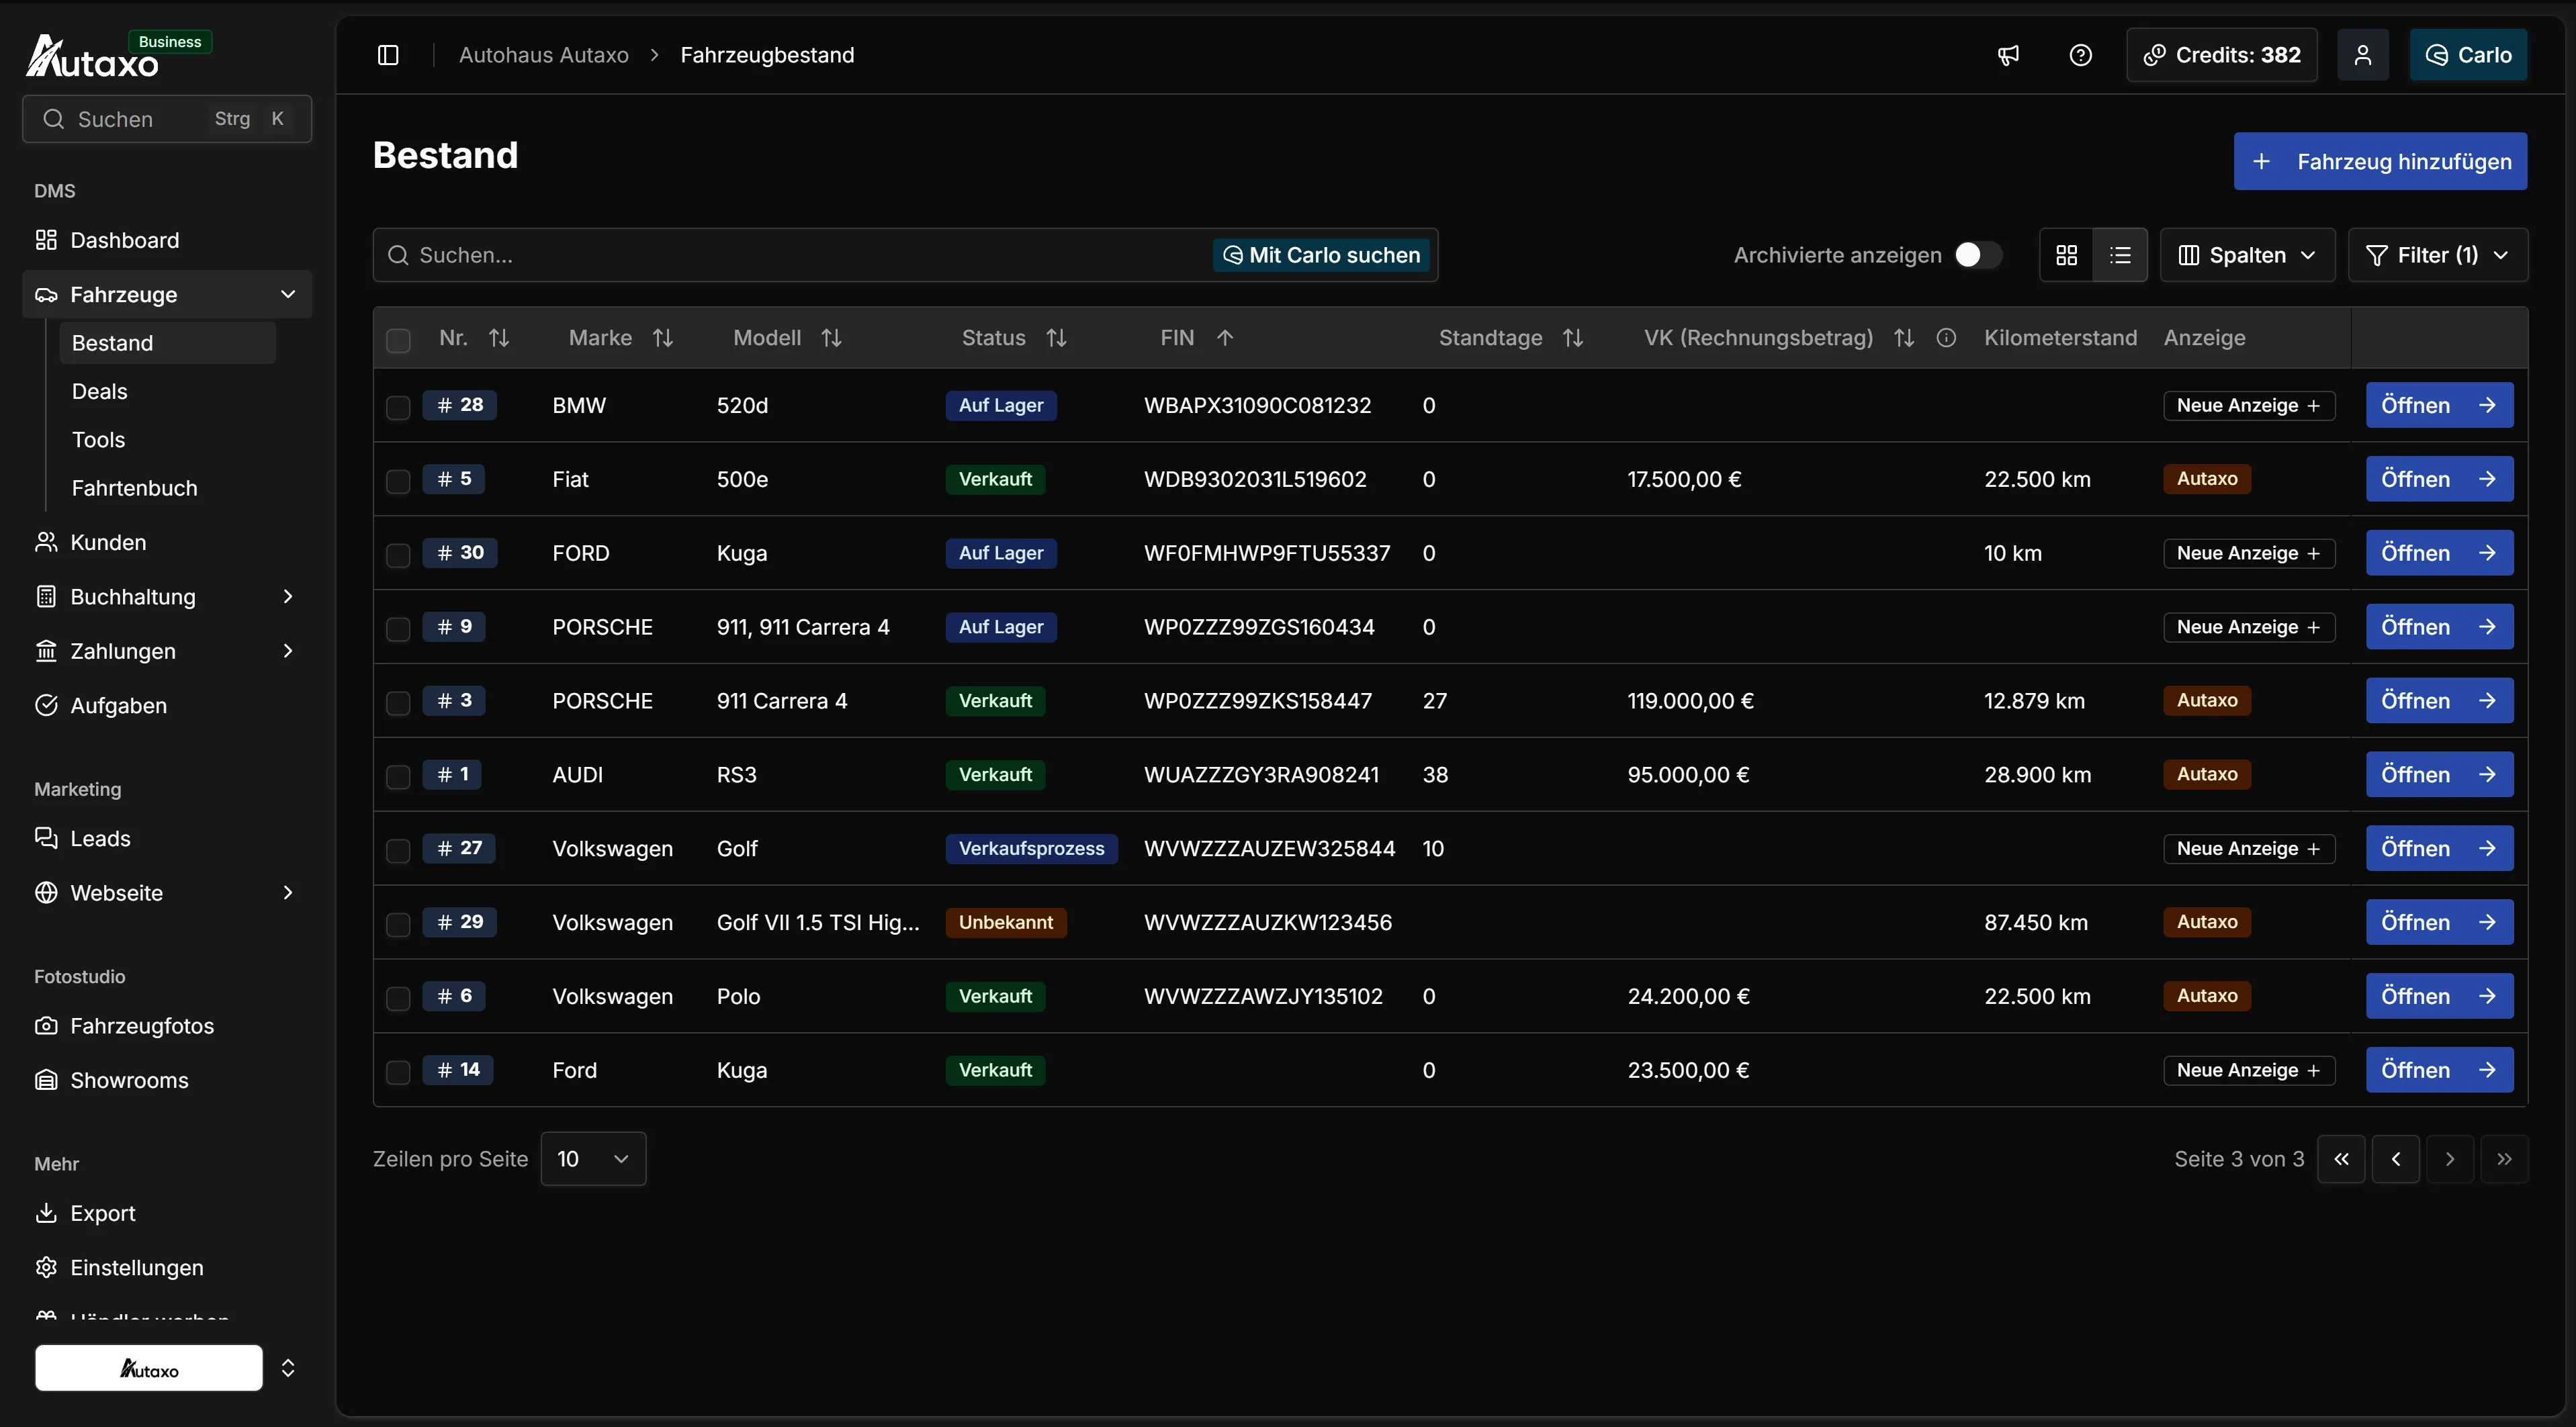The height and width of the screenshot is (1427, 2576).
Task: Click Credits: 382 button
Action: coord(2222,55)
